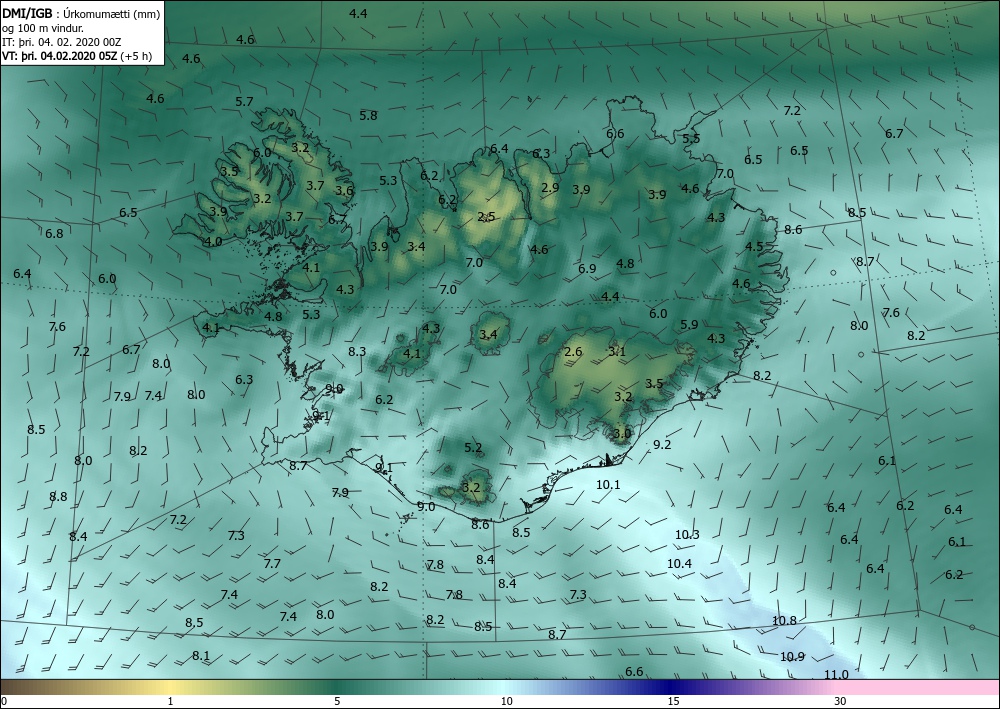Click the map value '2.5'
The image size is (1000, 709).
pos(486,217)
